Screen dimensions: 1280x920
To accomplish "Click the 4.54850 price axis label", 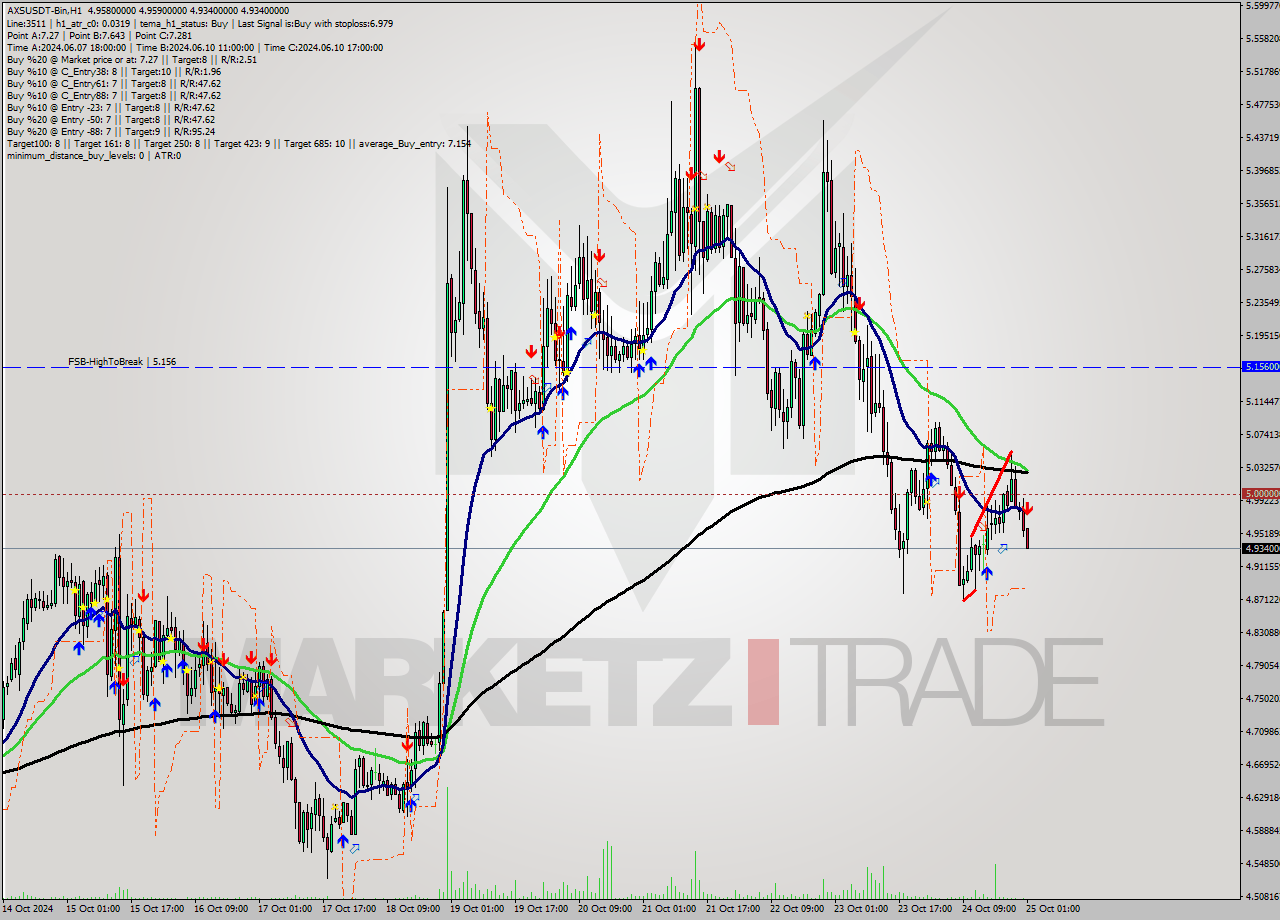I will [1261, 863].
